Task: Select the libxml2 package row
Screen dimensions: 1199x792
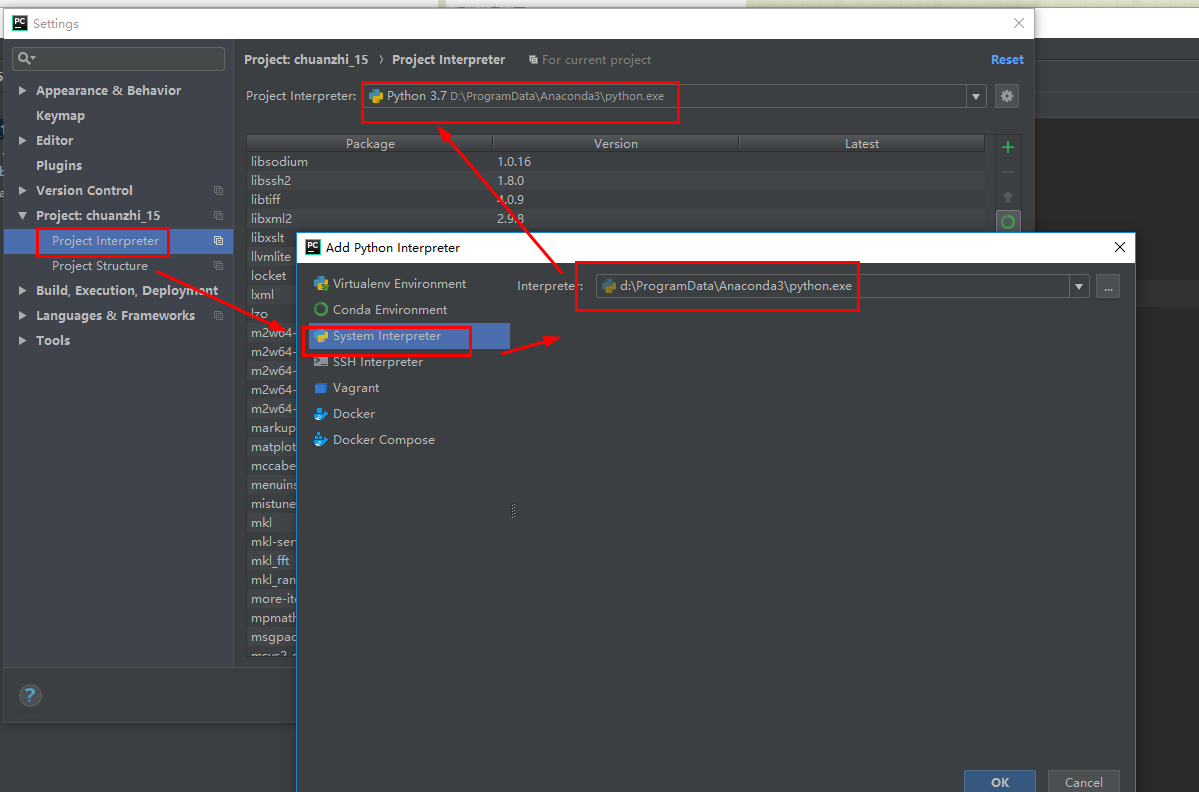Action: click(616, 219)
